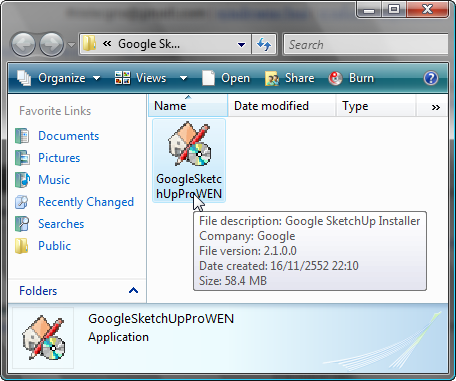Minimize the Explorer window

pos(369,9)
